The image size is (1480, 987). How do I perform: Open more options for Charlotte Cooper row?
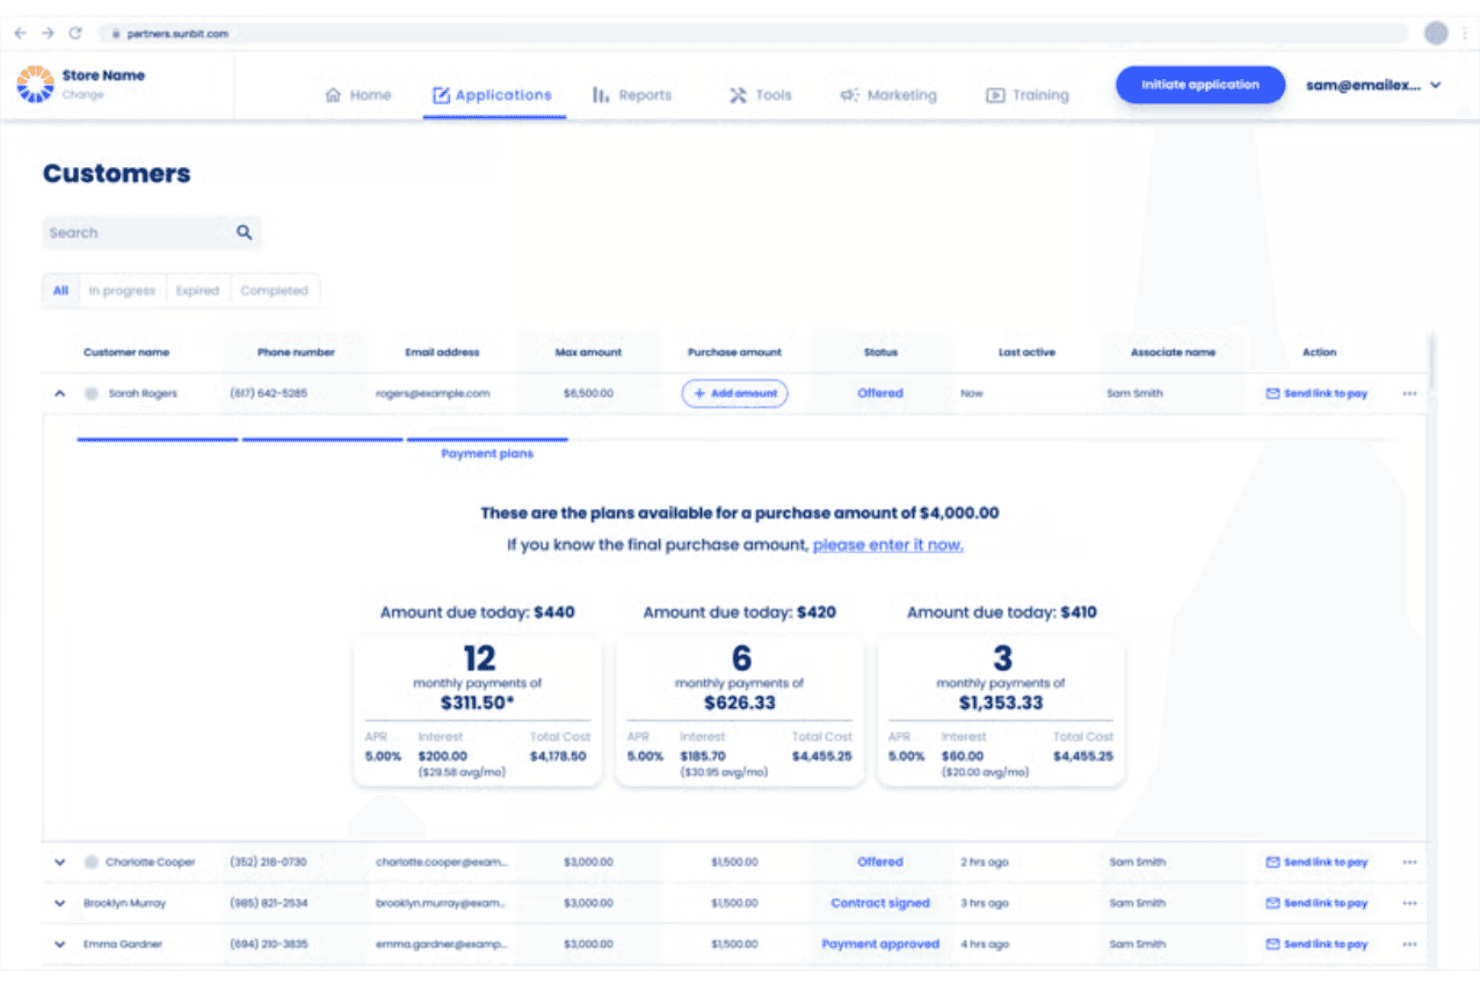click(1410, 862)
